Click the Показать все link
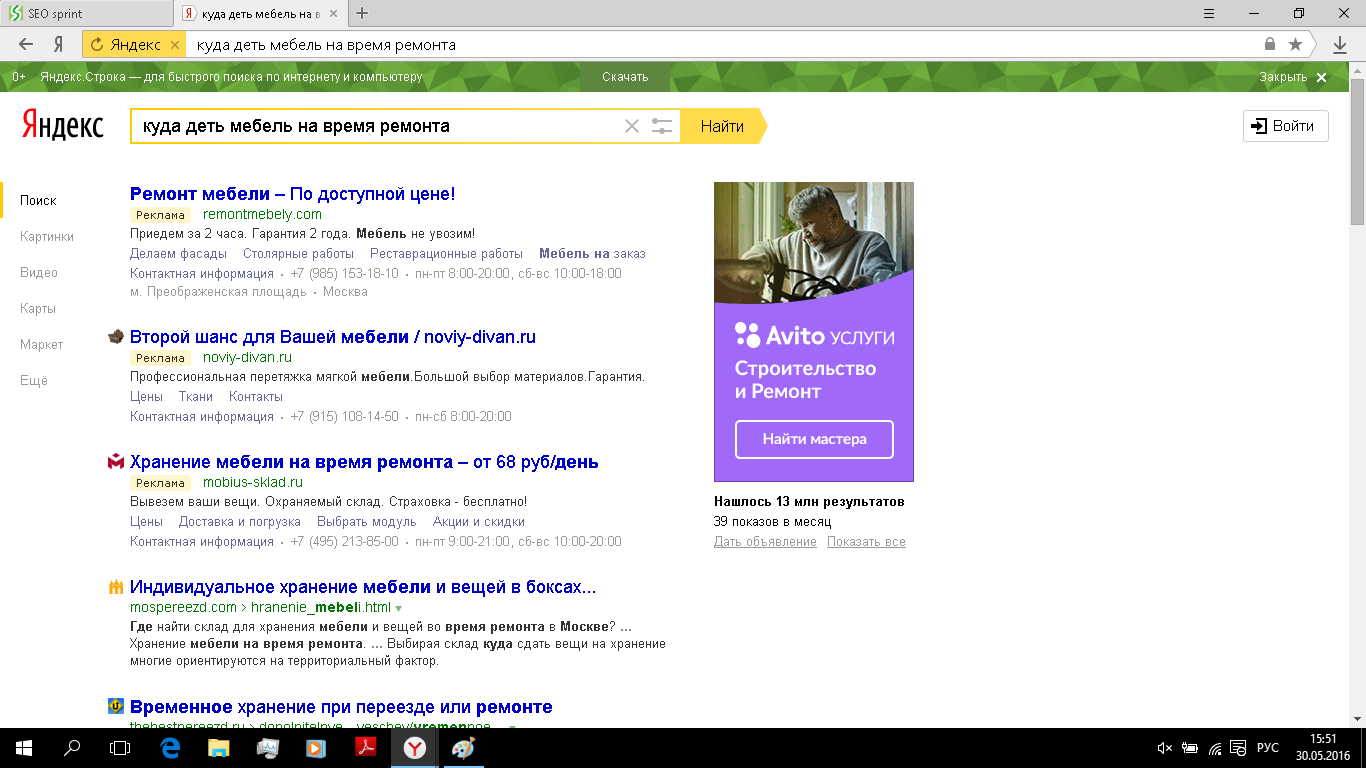This screenshot has height=768, width=1366. [x=866, y=541]
